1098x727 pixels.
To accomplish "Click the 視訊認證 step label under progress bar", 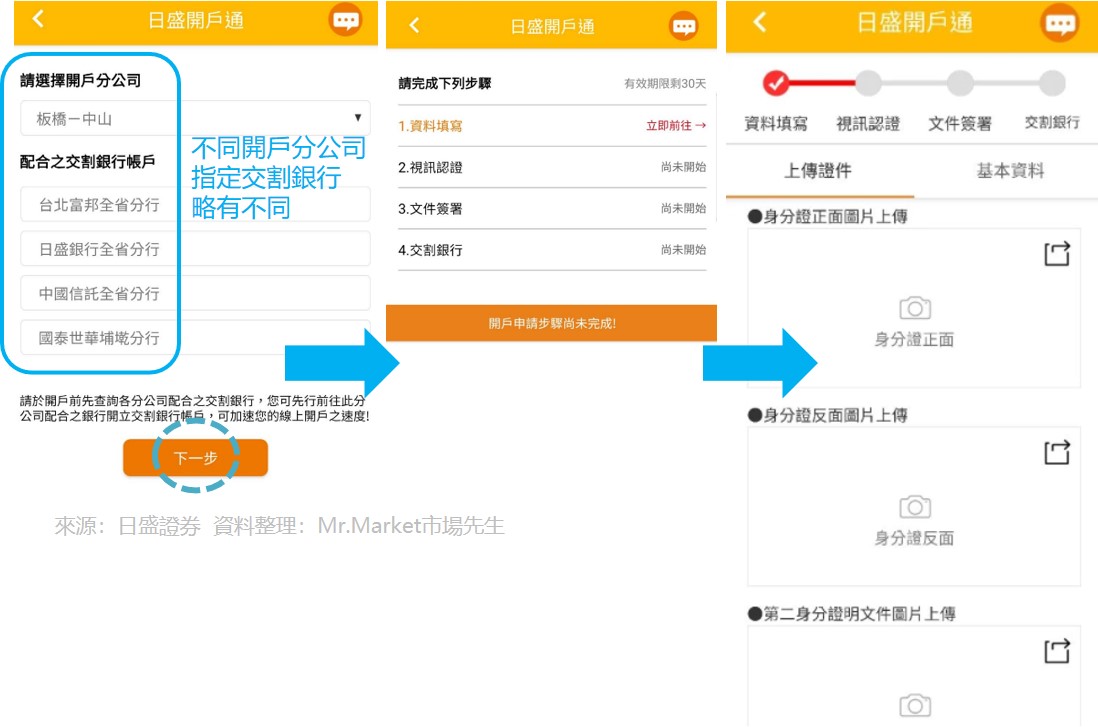I will 868,124.
